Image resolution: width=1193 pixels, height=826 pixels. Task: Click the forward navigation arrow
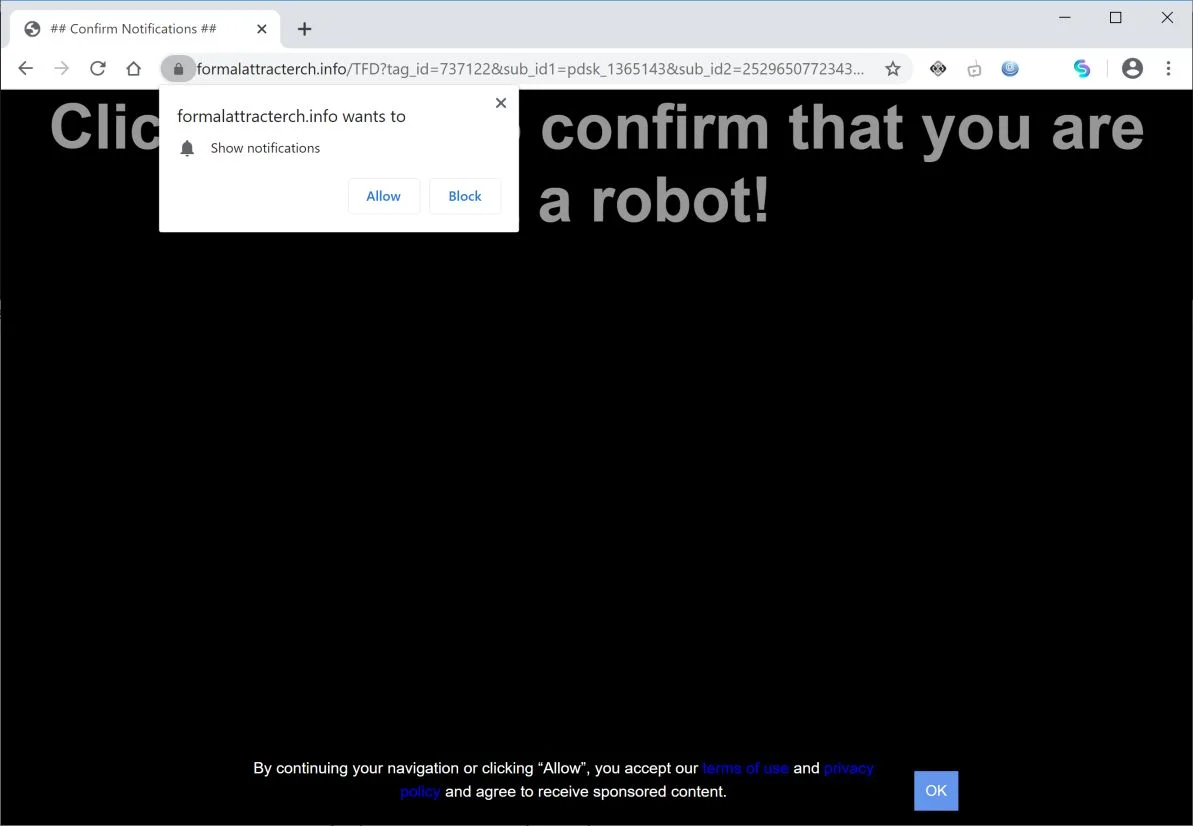click(x=62, y=68)
